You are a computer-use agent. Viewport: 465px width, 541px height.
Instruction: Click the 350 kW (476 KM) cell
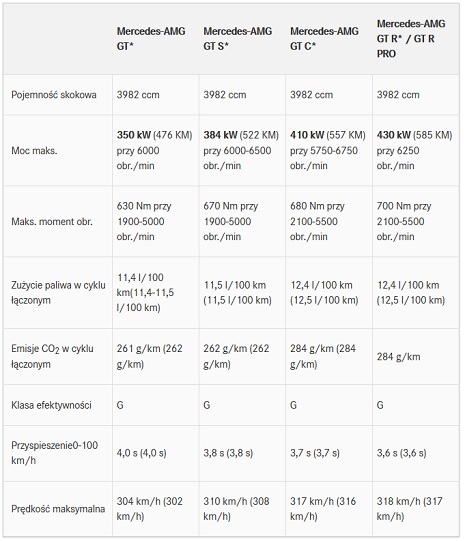154,150
